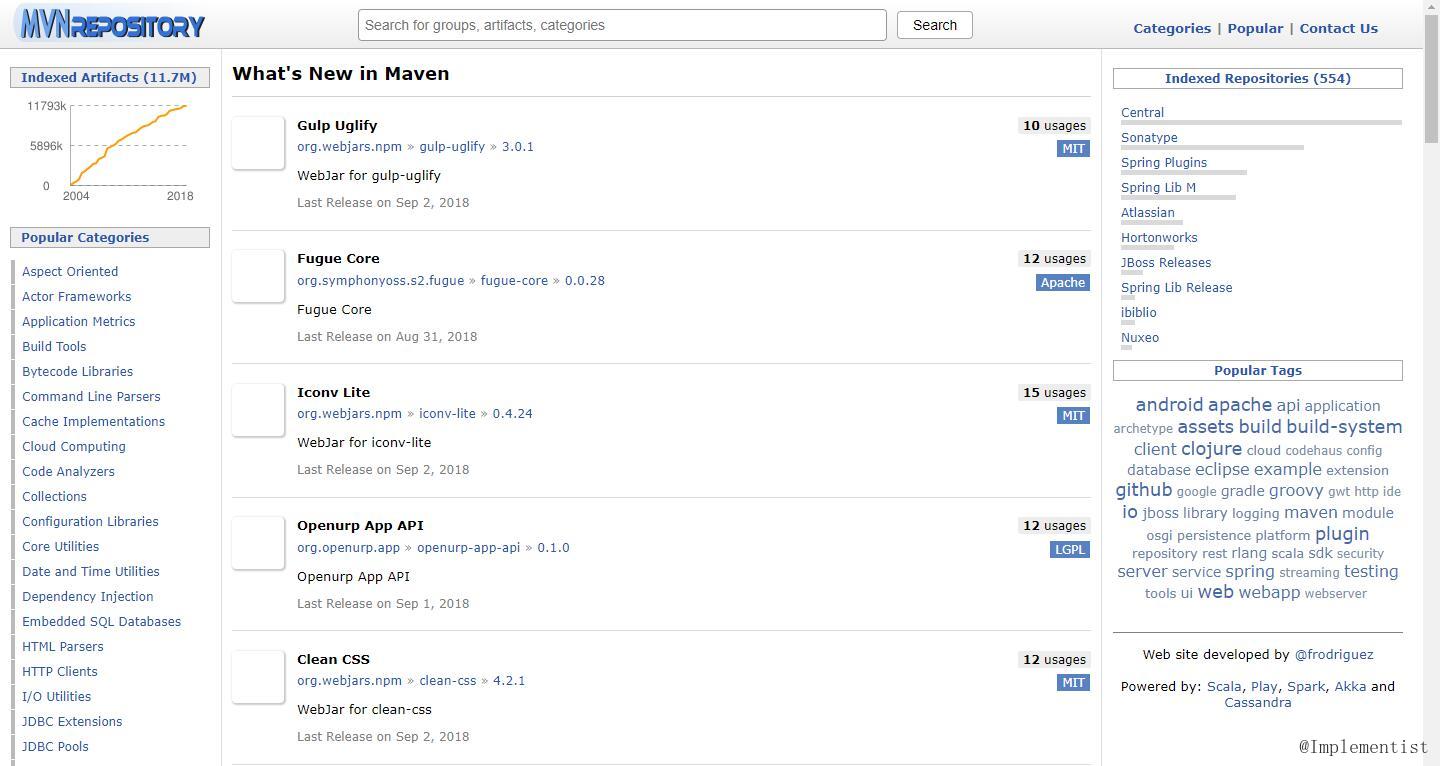The image size is (1440, 766).
Task: Open Atlassian repository
Action: point(1148,212)
